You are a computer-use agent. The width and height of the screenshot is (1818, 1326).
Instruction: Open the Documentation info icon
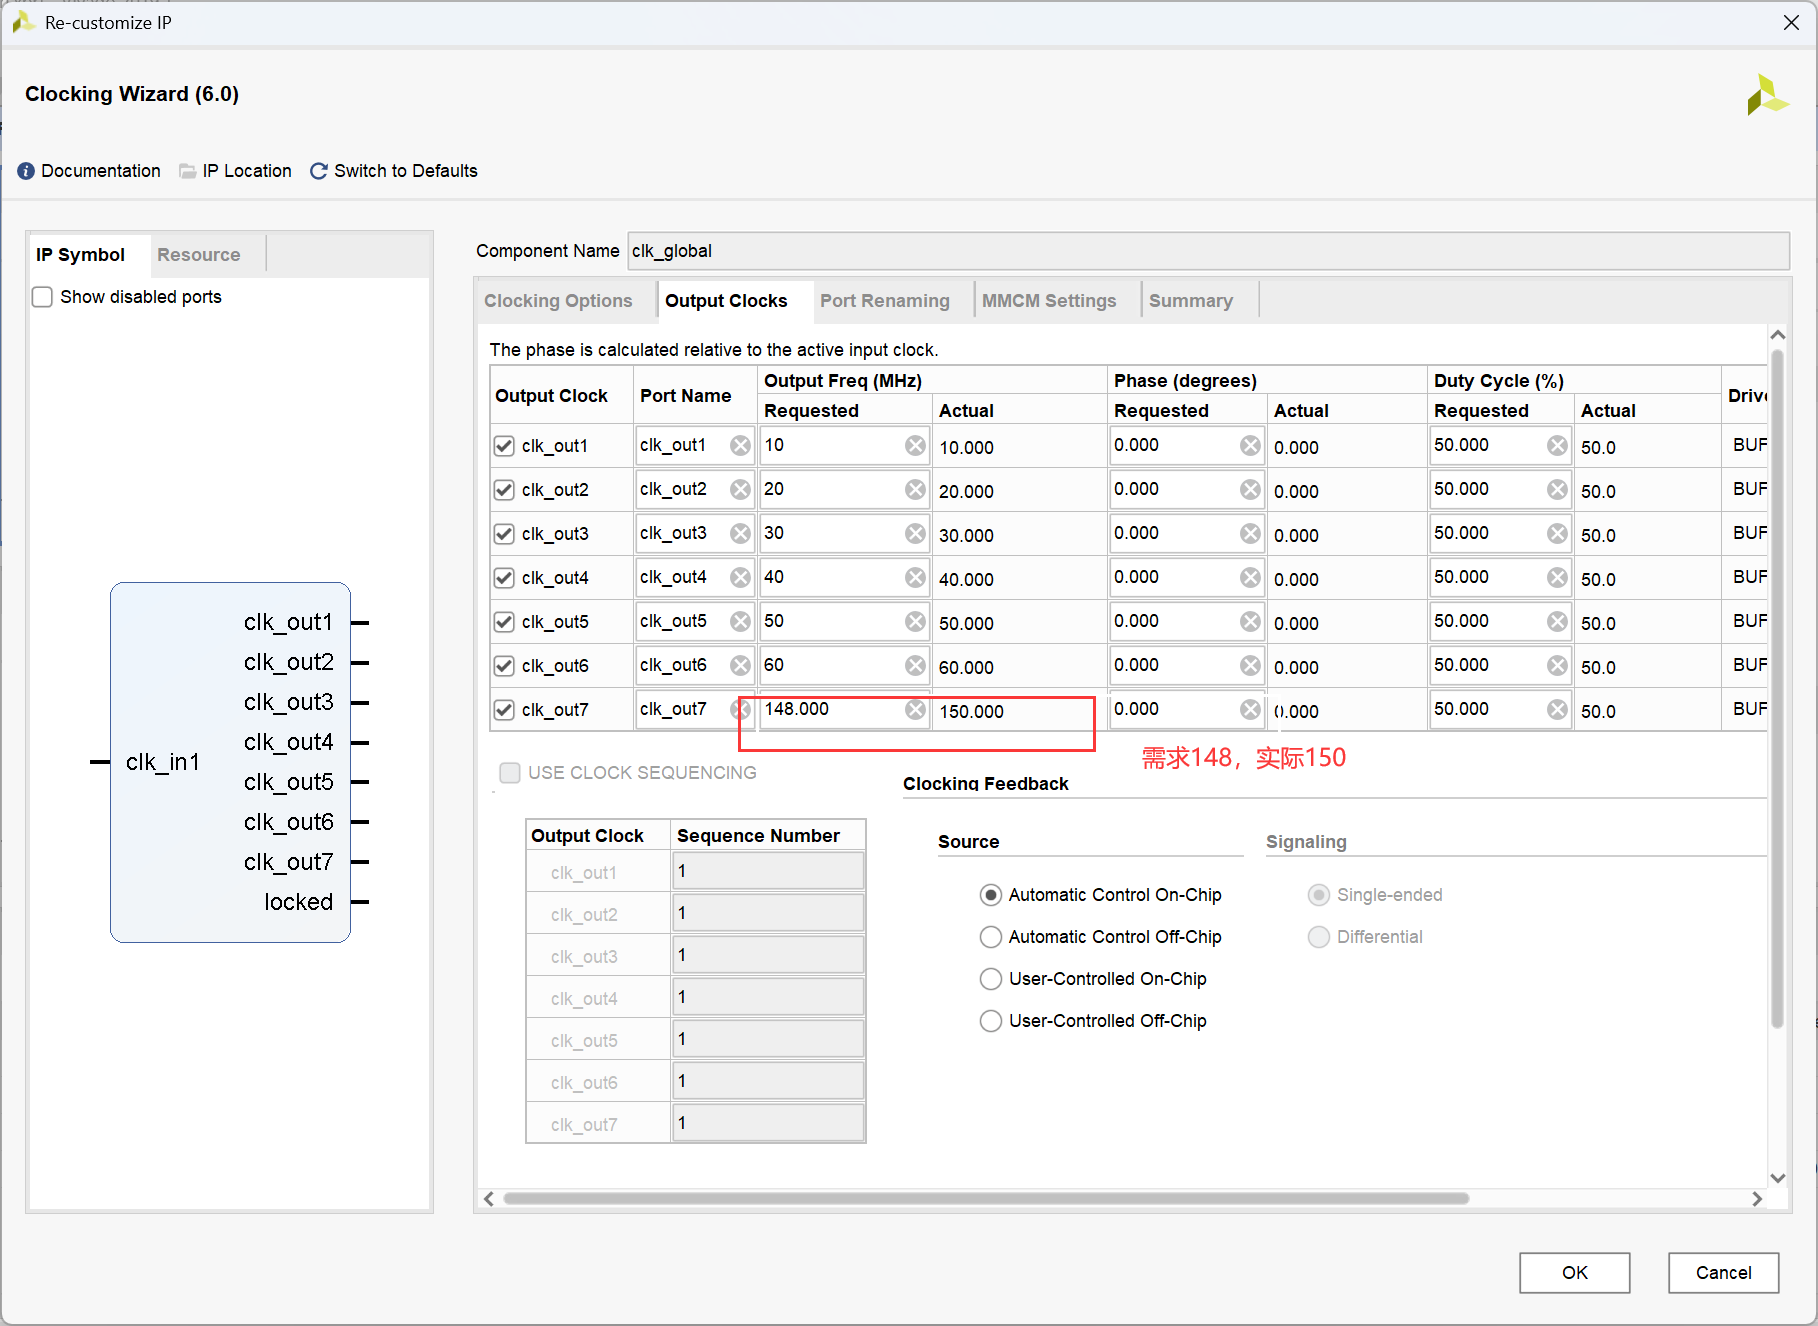click(x=26, y=171)
